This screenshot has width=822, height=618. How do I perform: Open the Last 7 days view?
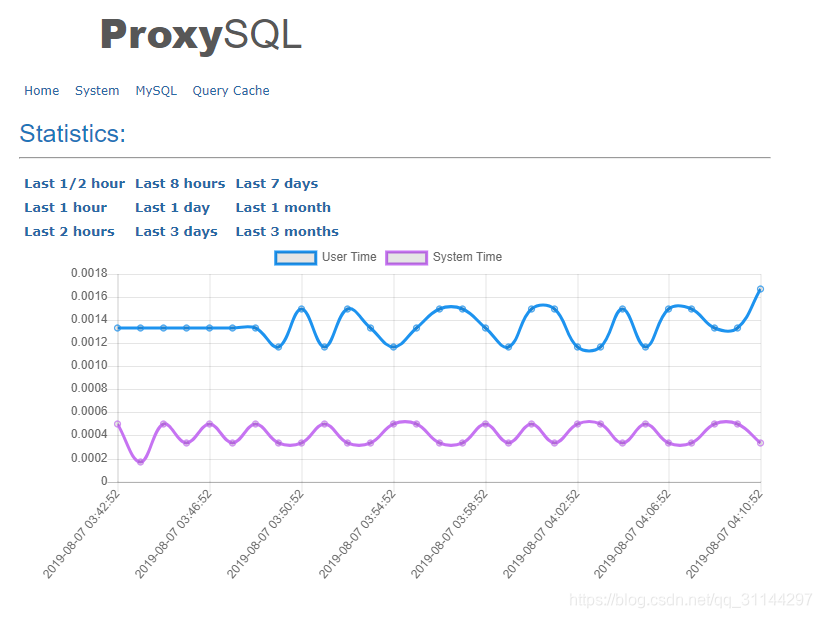(x=277, y=183)
